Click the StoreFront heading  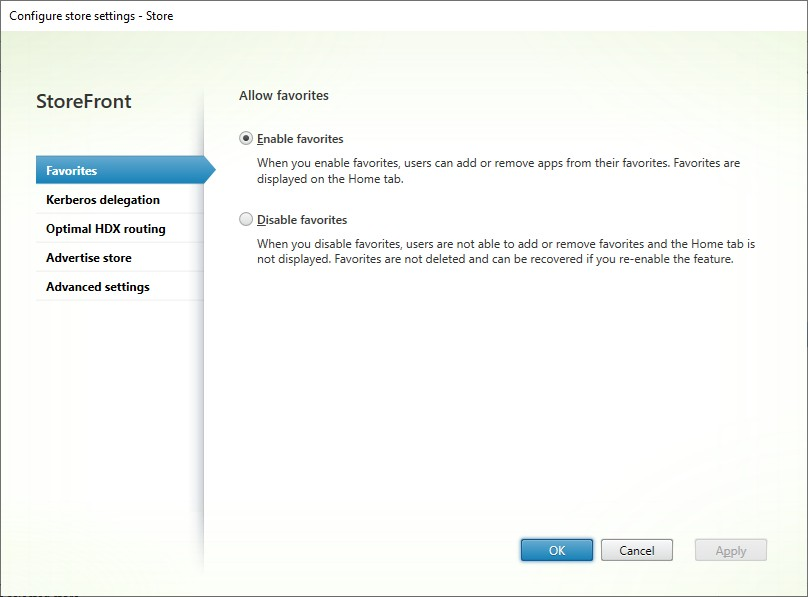click(83, 101)
